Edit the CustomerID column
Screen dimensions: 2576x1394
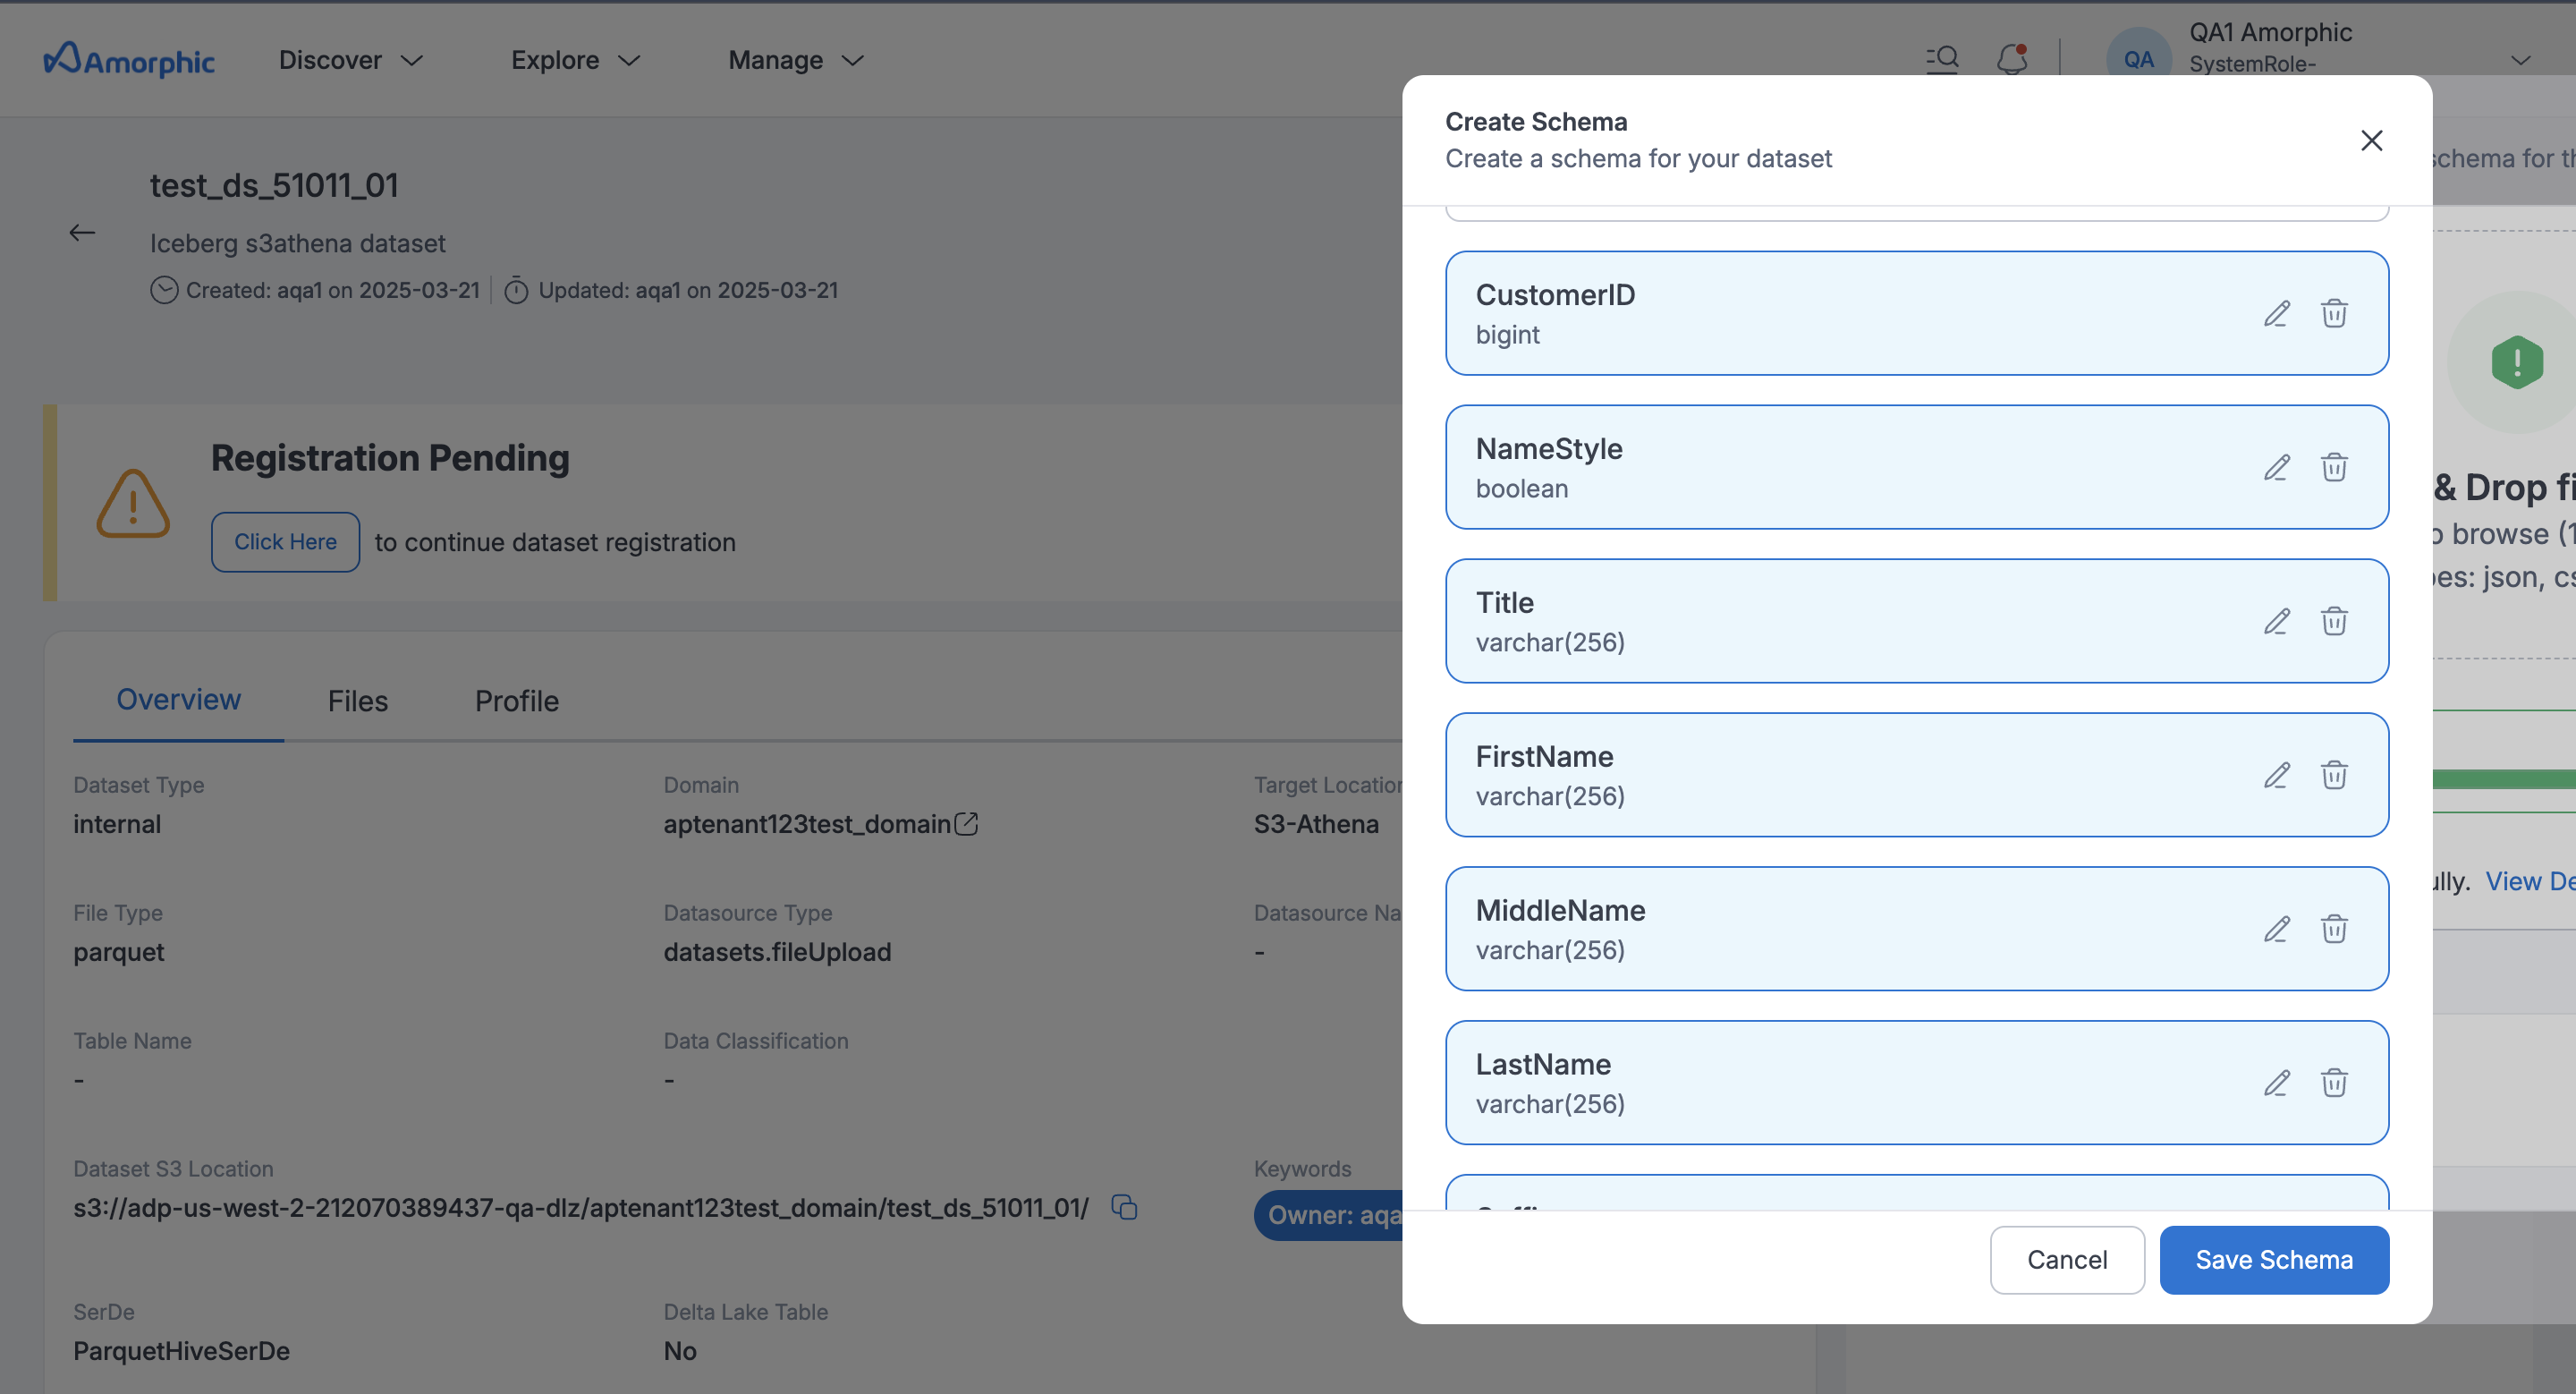point(2277,313)
